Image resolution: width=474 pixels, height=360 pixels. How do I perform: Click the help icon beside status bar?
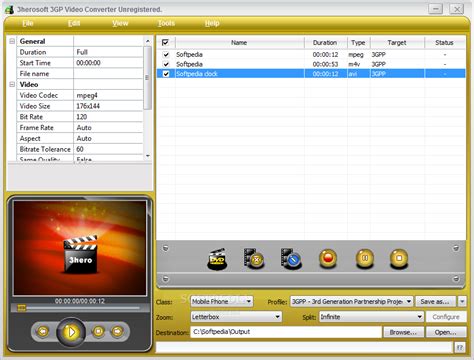coord(460,347)
